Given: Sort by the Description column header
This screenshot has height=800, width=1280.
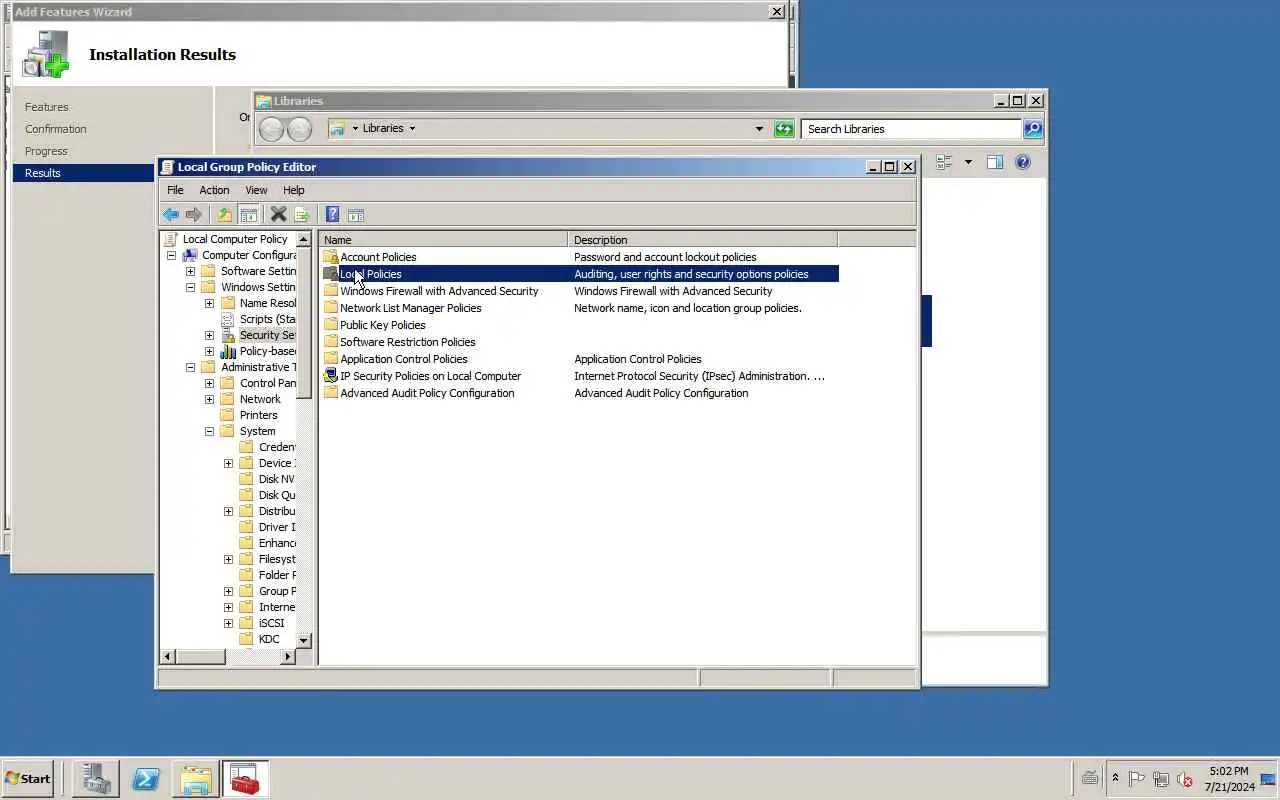Looking at the screenshot, I should 702,240.
